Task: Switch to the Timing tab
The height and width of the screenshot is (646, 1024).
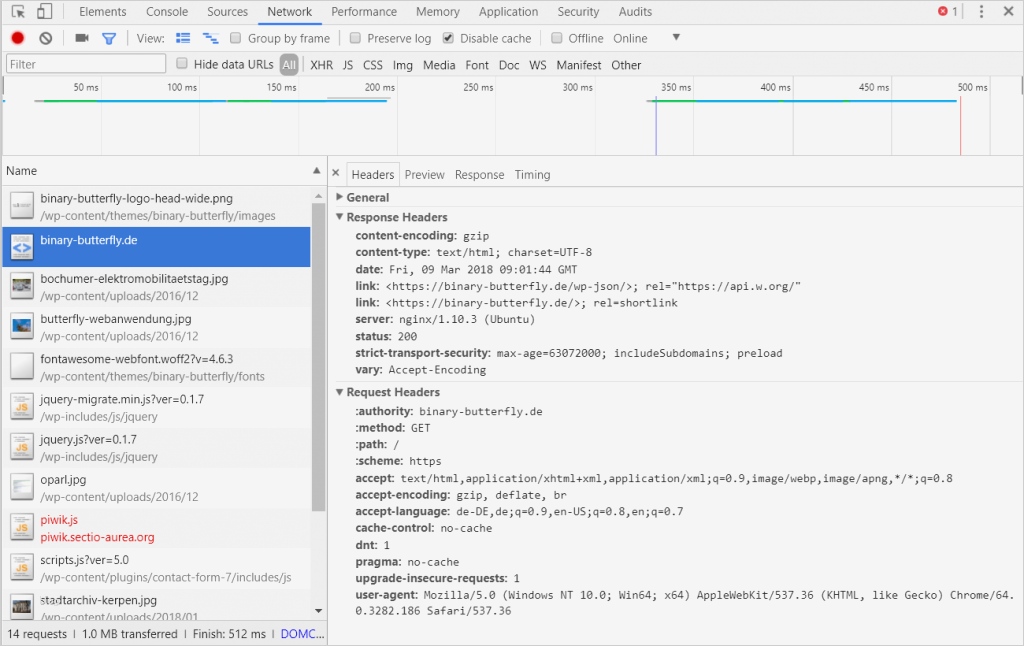Action: (532, 174)
